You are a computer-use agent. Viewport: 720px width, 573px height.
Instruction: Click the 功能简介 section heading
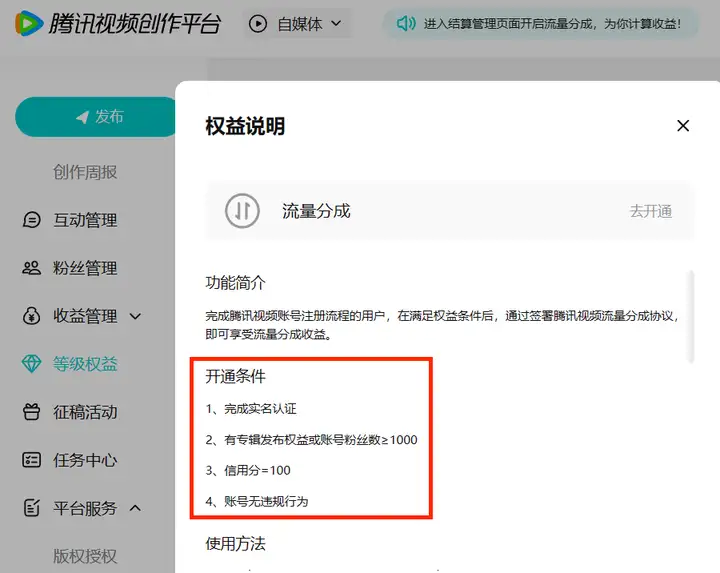[x=235, y=283]
